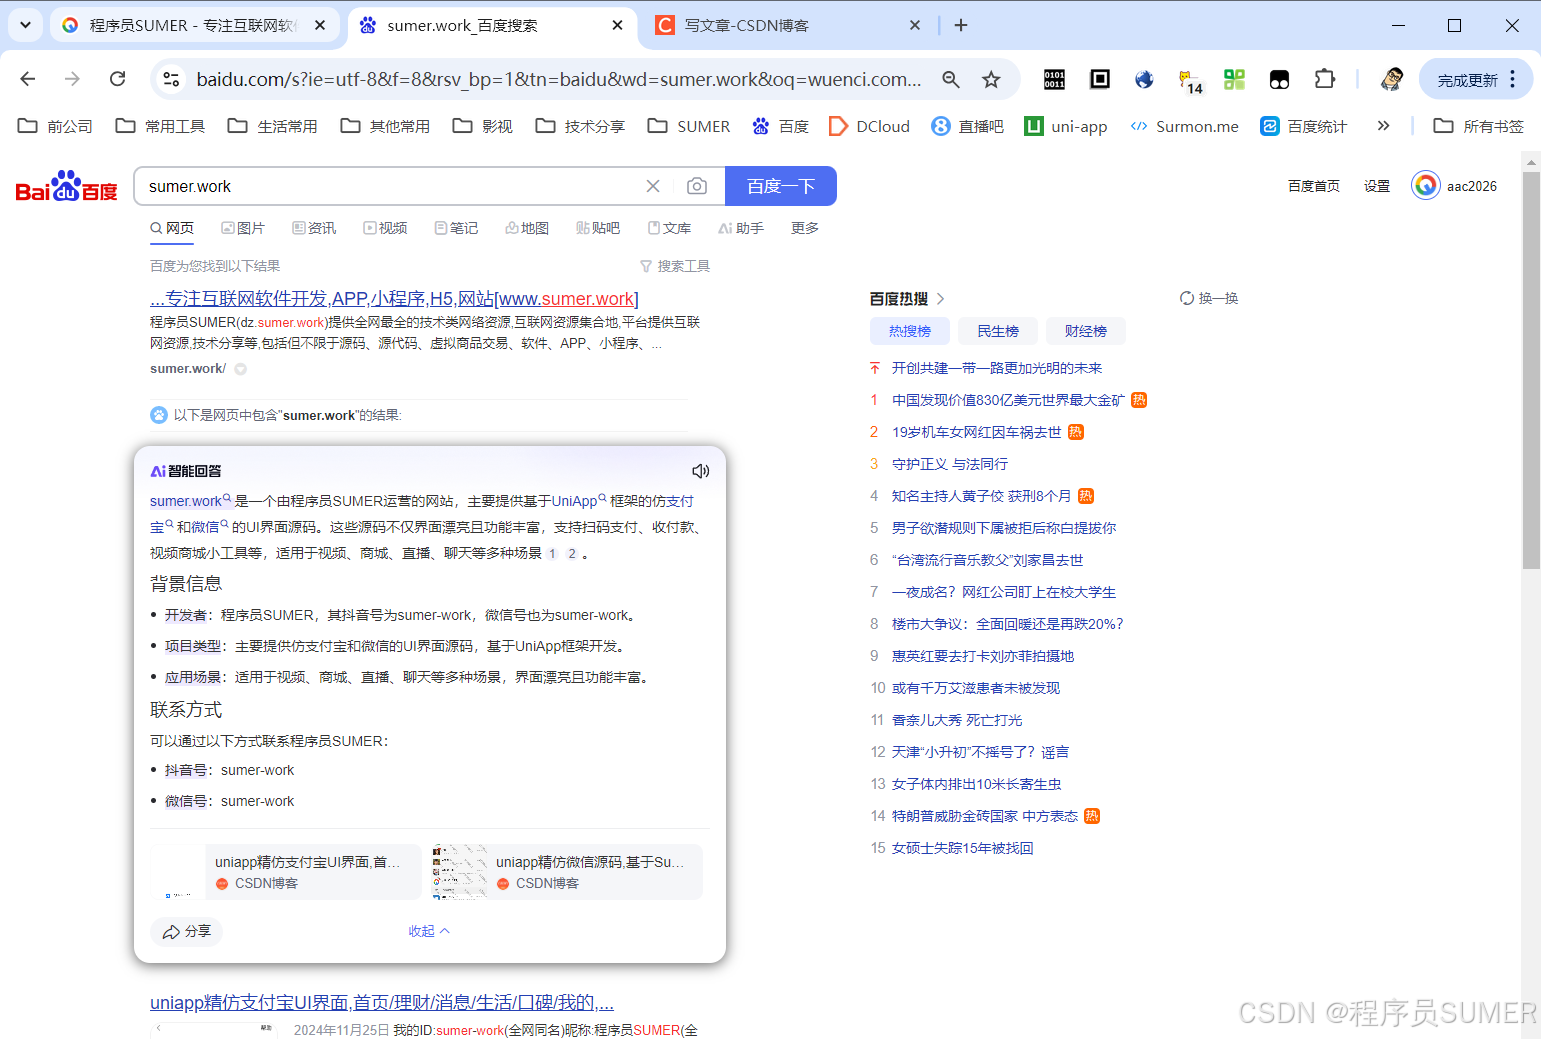1541x1039 pixels.
Task: Open the 设置 link
Action: click(1377, 186)
